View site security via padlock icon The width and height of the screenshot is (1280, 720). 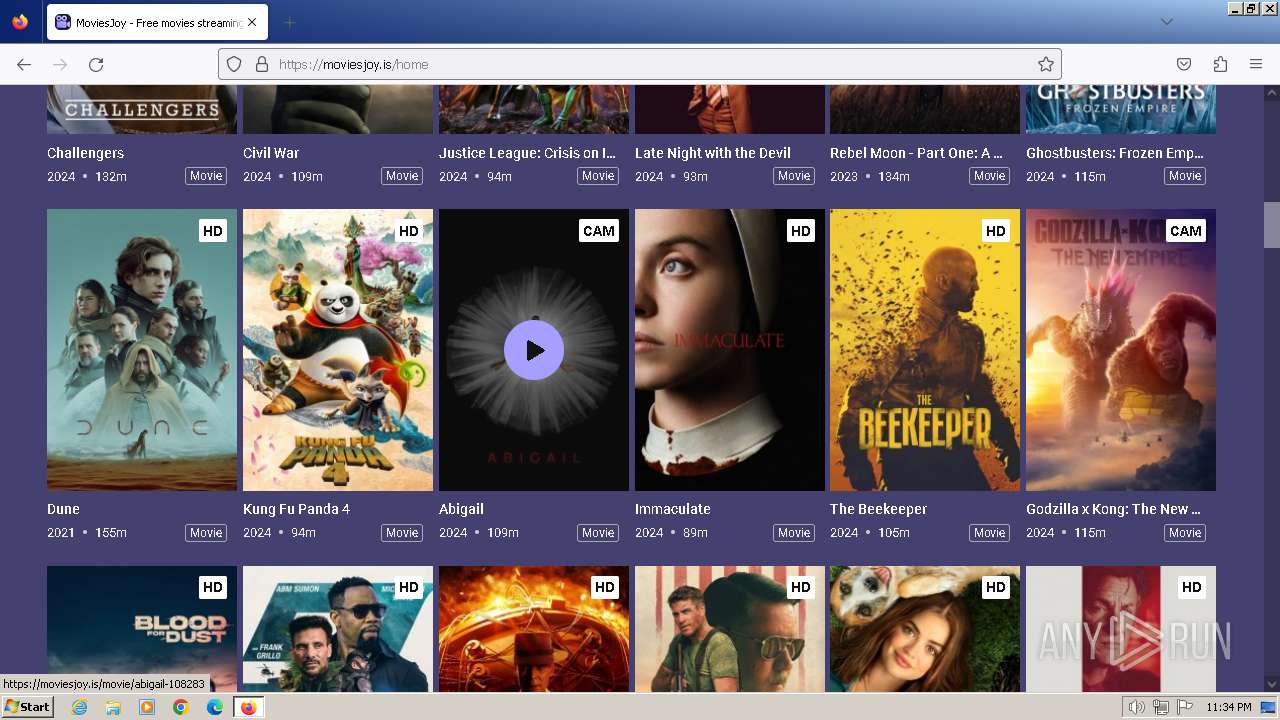click(x=262, y=64)
